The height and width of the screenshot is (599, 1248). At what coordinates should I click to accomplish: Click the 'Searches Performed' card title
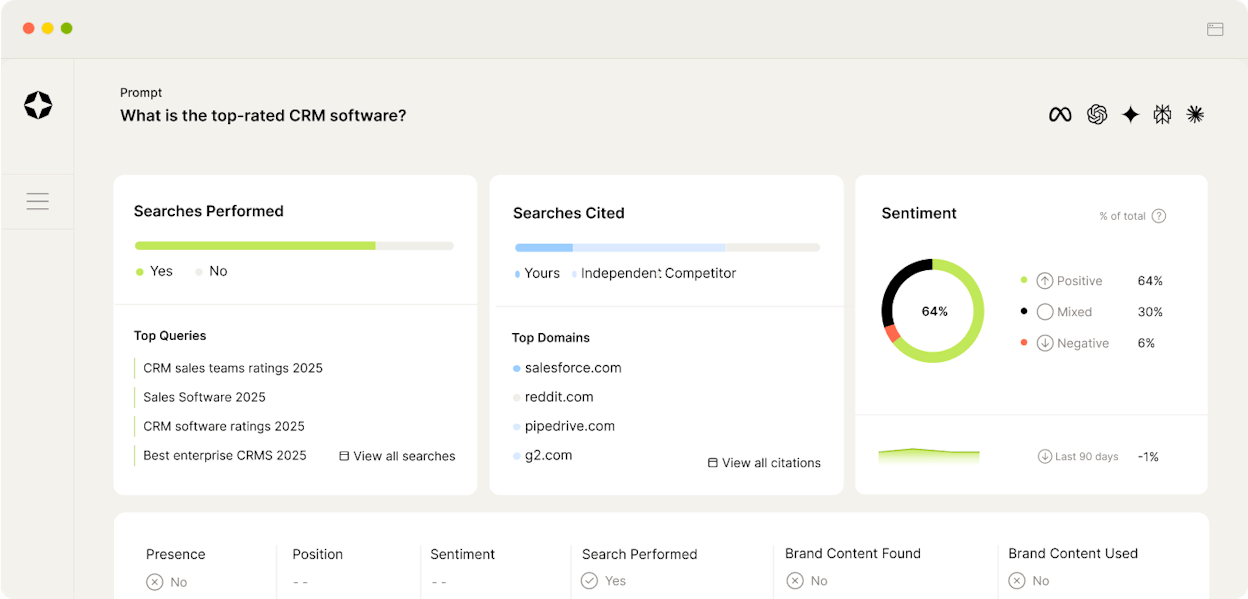[209, 211]
